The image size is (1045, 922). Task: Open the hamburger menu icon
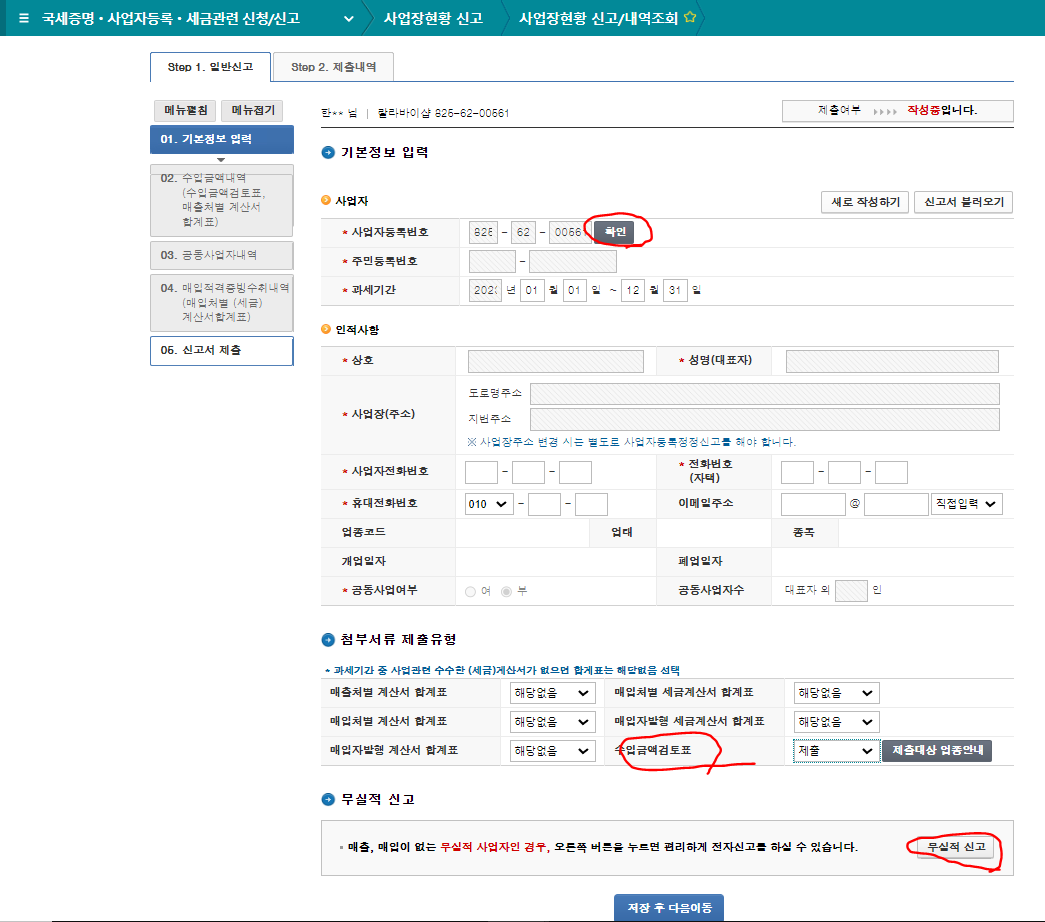click(24, 18)
